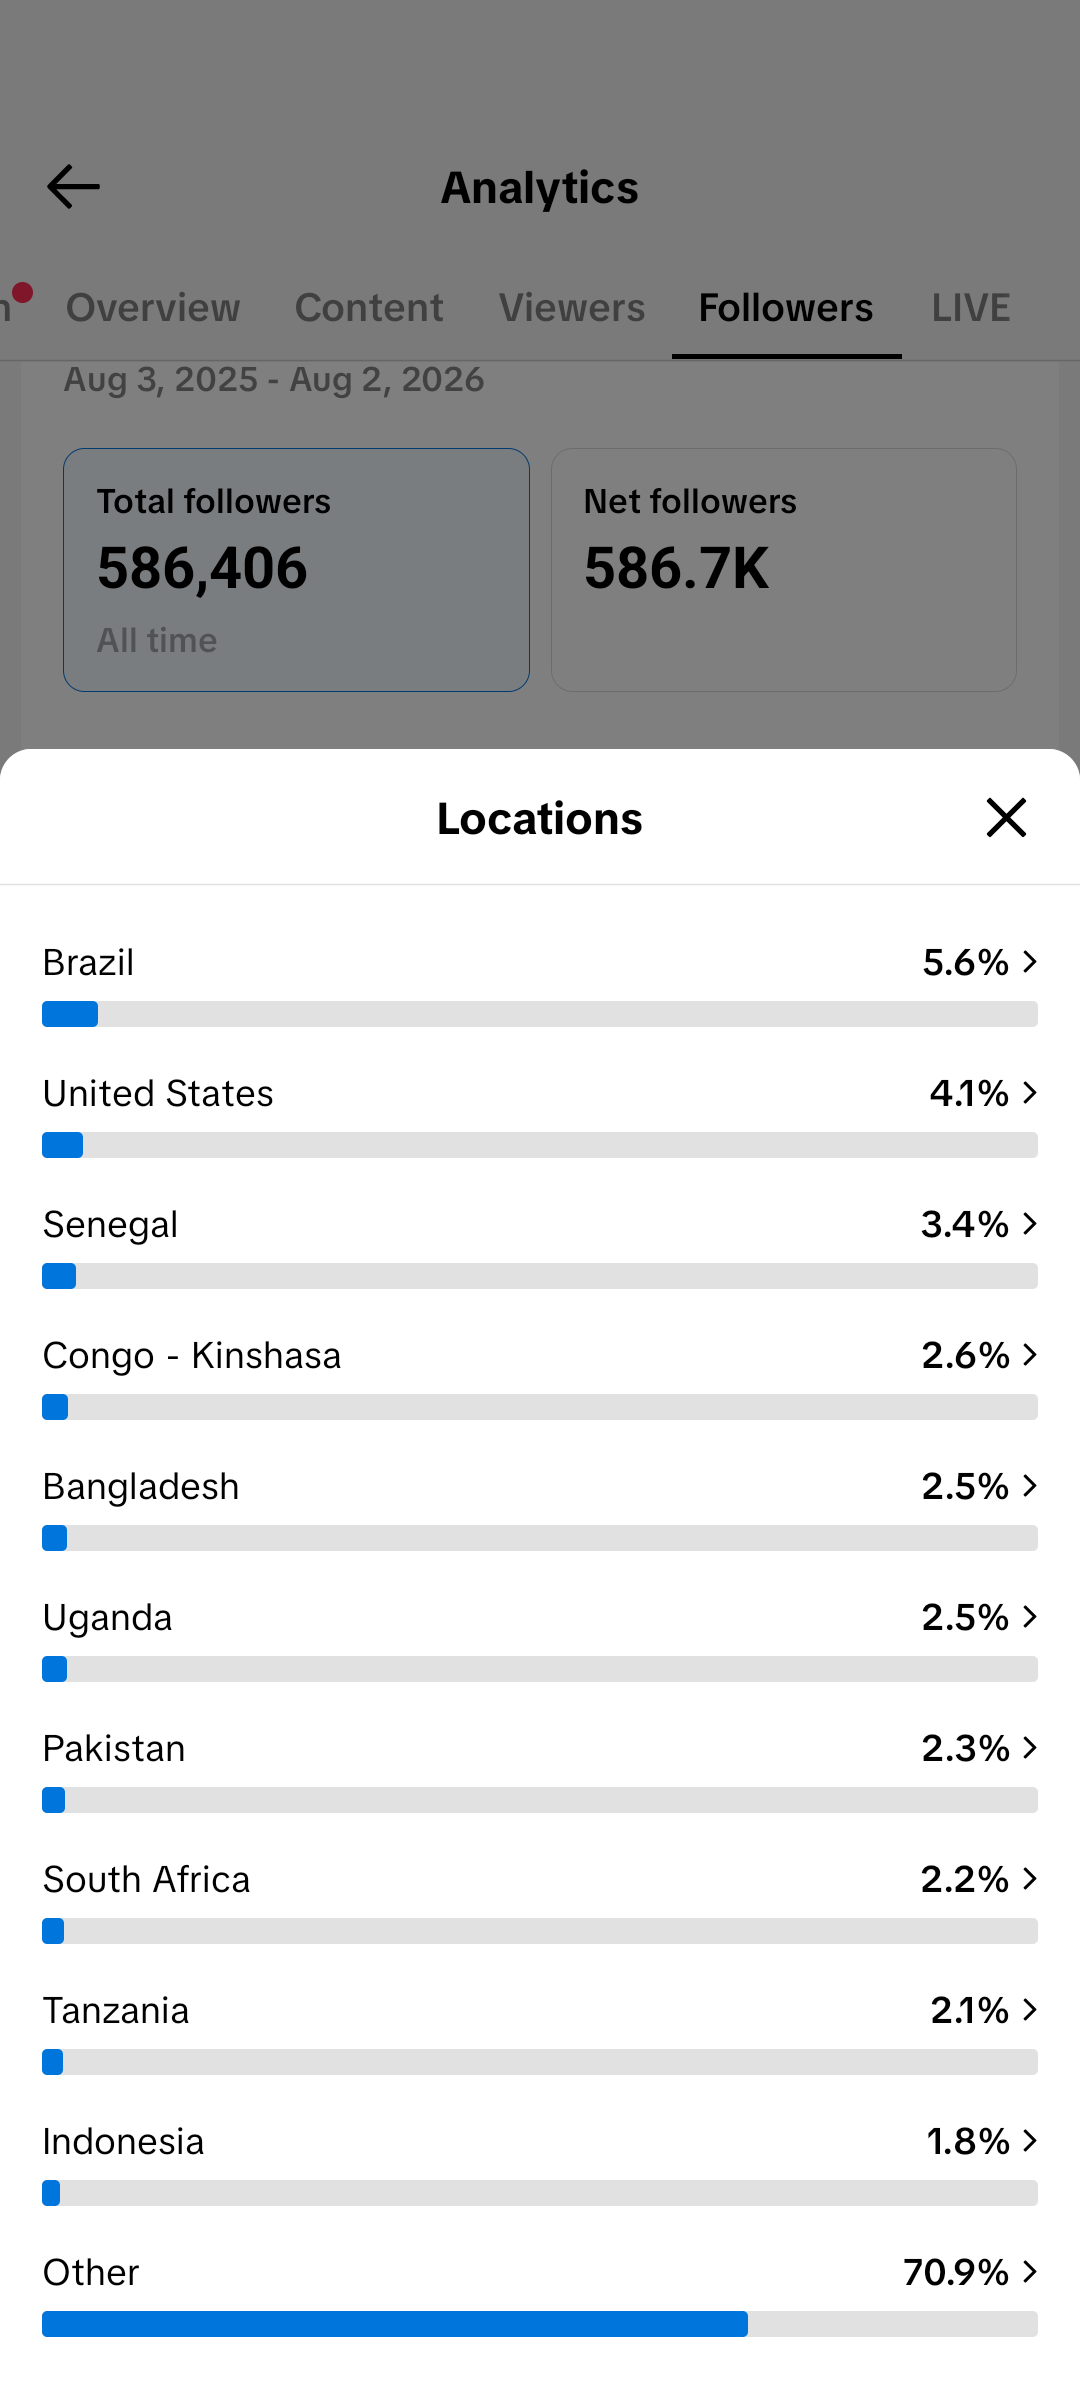
Task: Click the Brazil percentage bar
Action: point(540,1014)
